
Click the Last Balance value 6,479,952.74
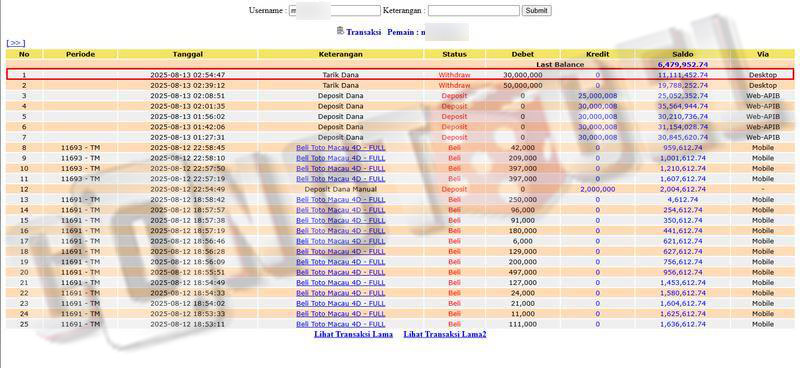tap(683, 65)
